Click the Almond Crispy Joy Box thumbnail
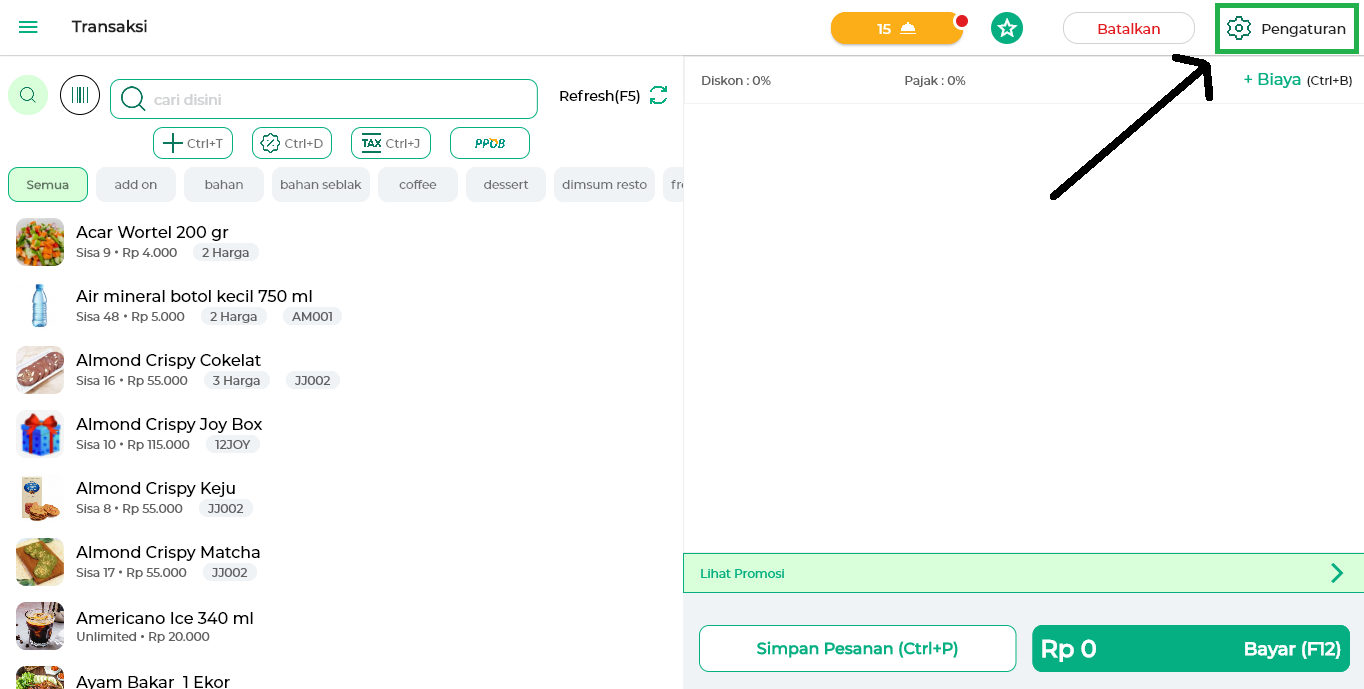 click(x=40, y=434)
